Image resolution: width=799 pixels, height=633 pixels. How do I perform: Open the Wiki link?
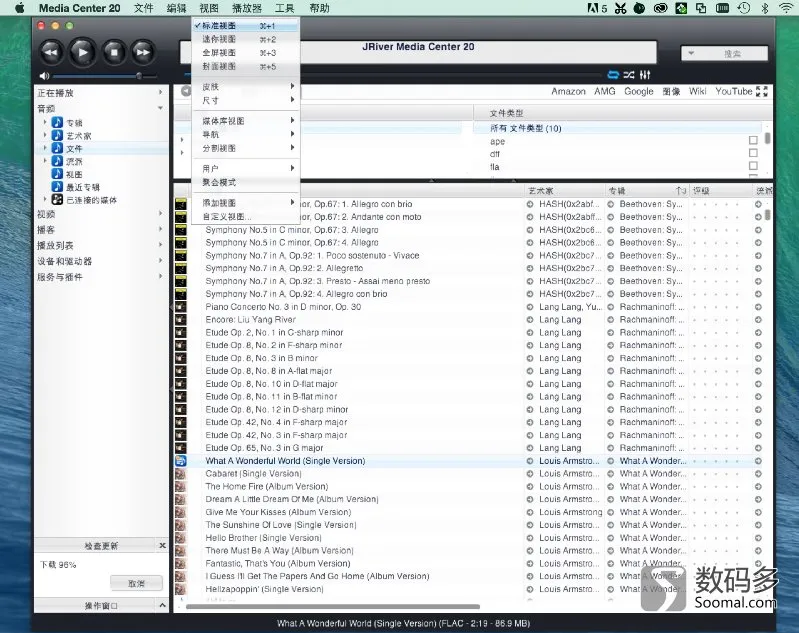[x=697, y=91]
